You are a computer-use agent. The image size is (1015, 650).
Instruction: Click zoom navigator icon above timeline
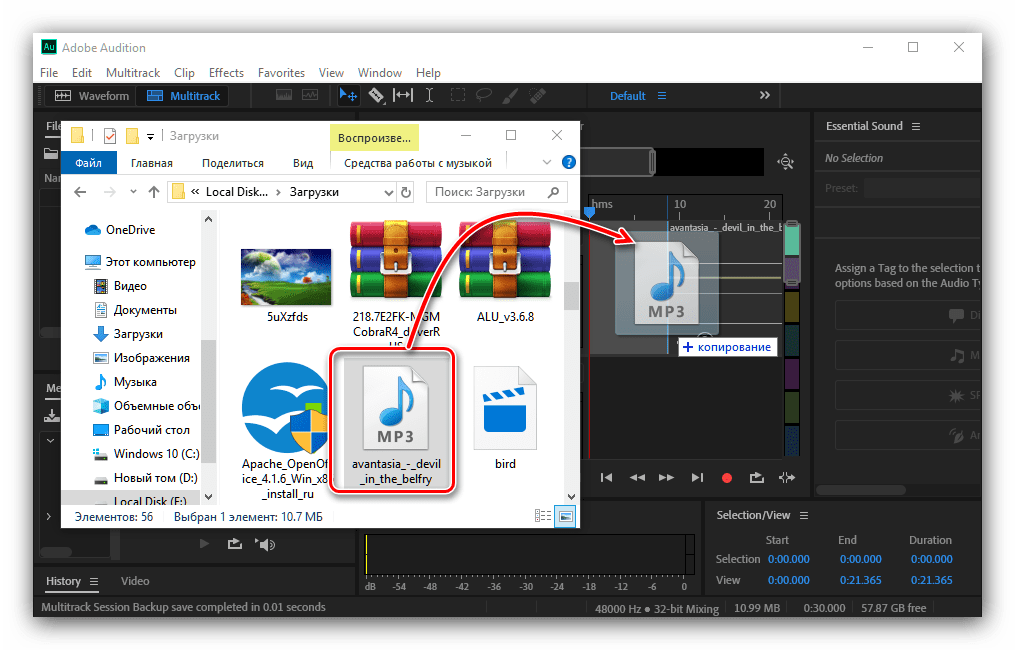click(x=785, y=162)
